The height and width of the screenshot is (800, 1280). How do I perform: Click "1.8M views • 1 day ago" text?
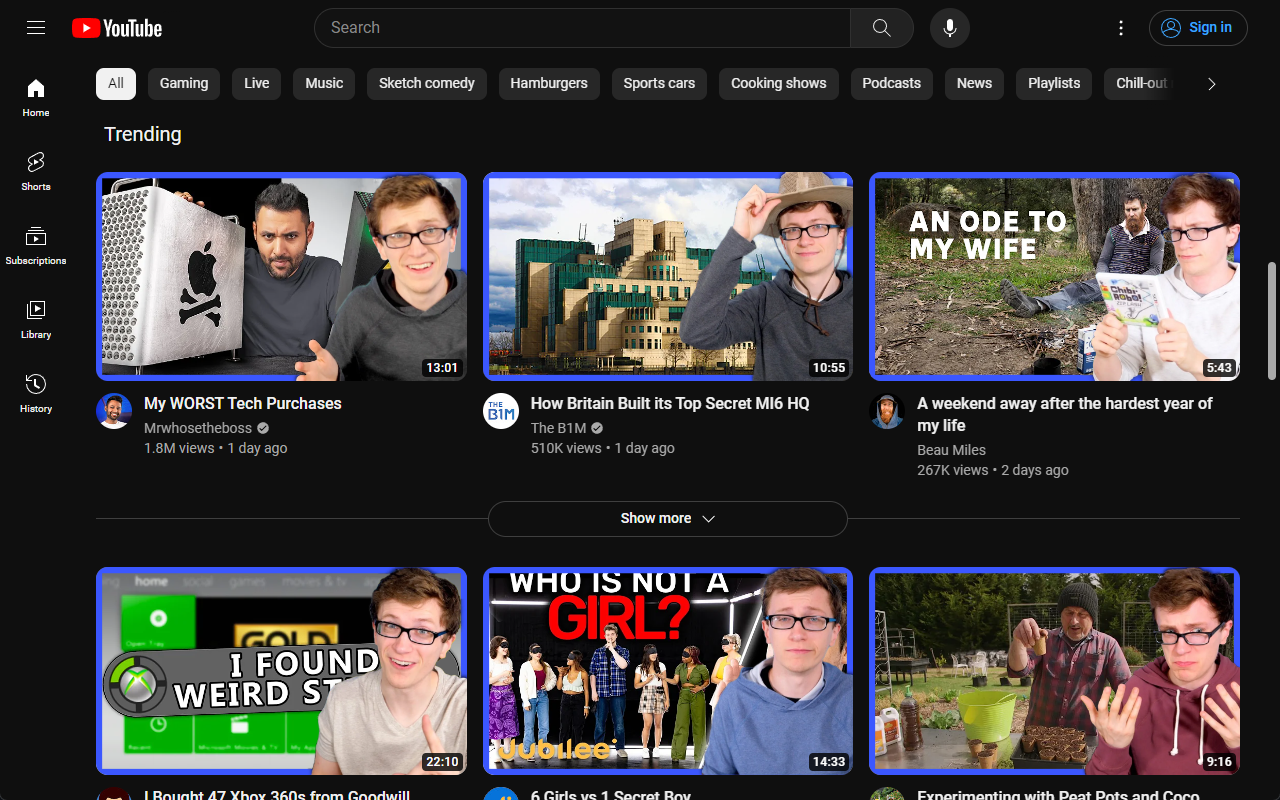(216, 449)
